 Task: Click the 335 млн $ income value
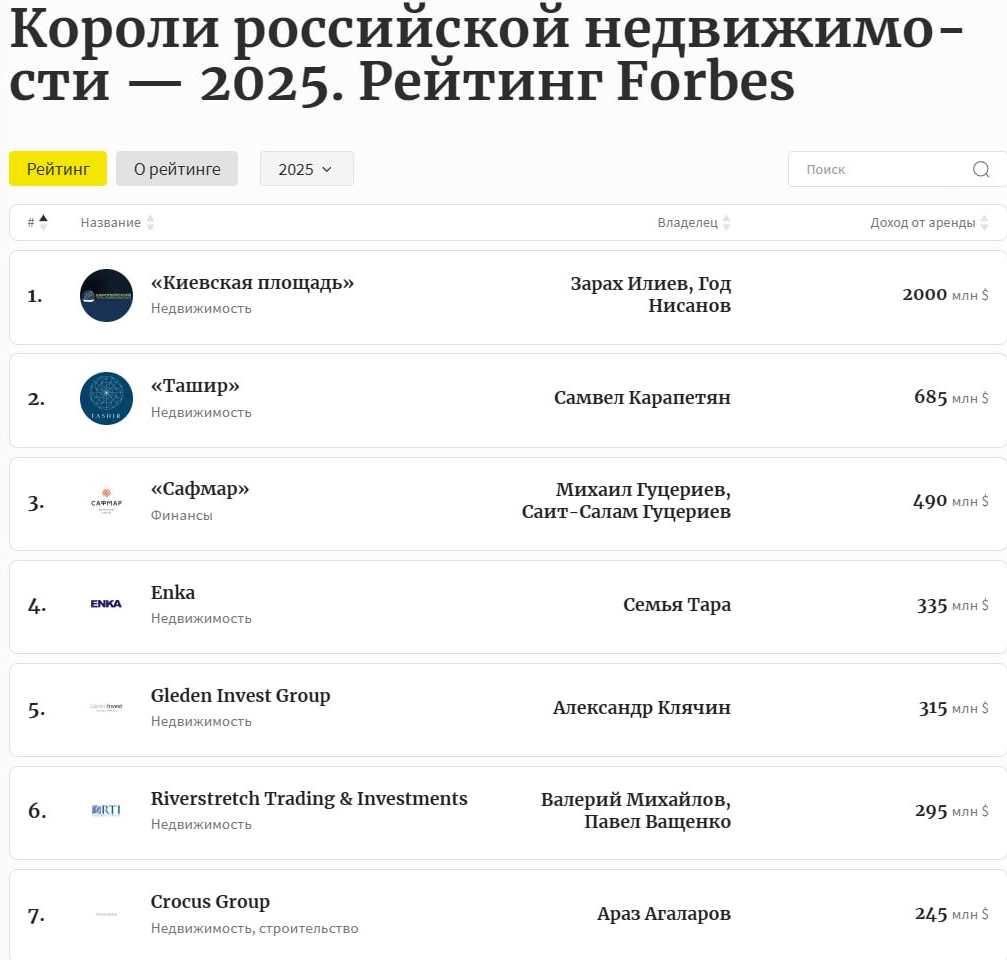tap(952, 605)
